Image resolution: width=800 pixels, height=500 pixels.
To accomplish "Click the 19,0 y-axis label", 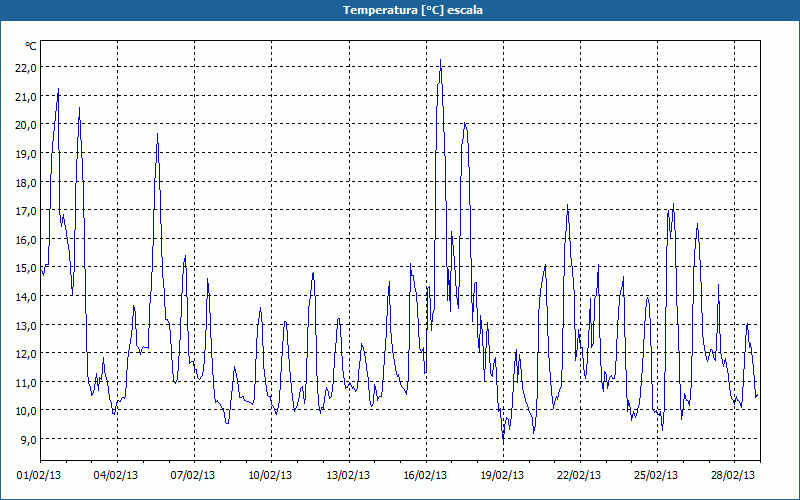I will (26, 154).
